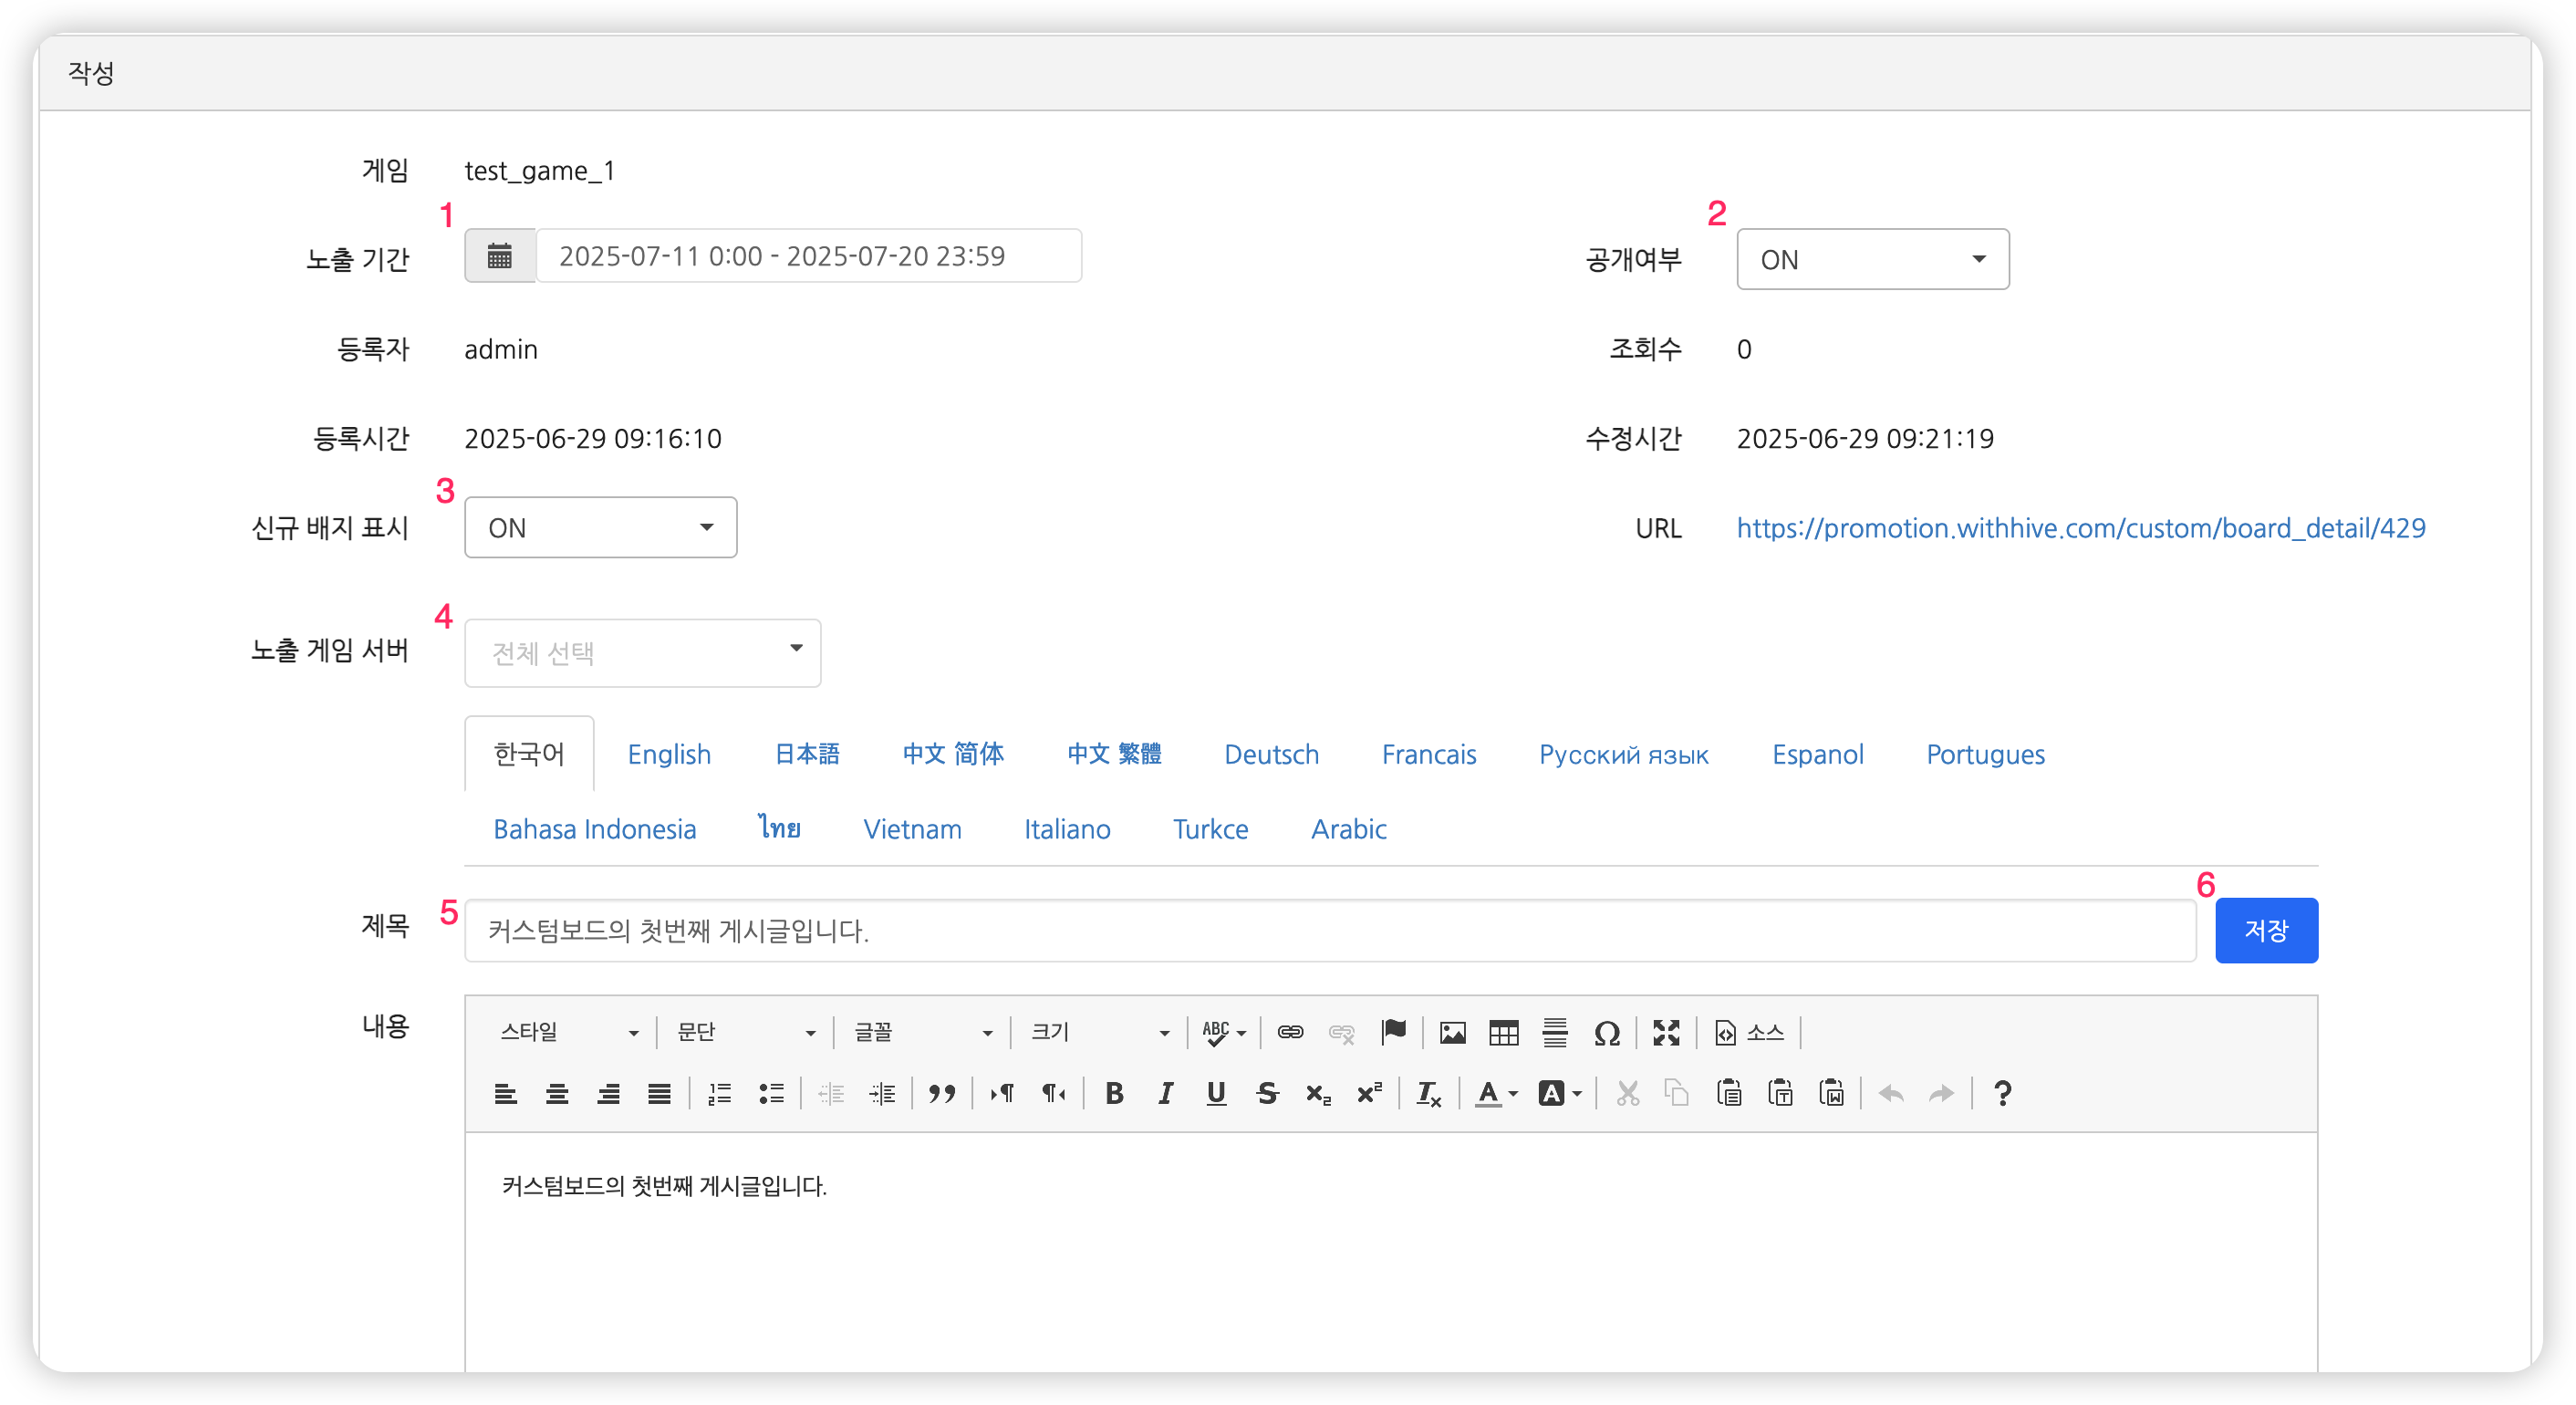Maximize the editor with fullscreen icon

(x=1666, y=1032)
